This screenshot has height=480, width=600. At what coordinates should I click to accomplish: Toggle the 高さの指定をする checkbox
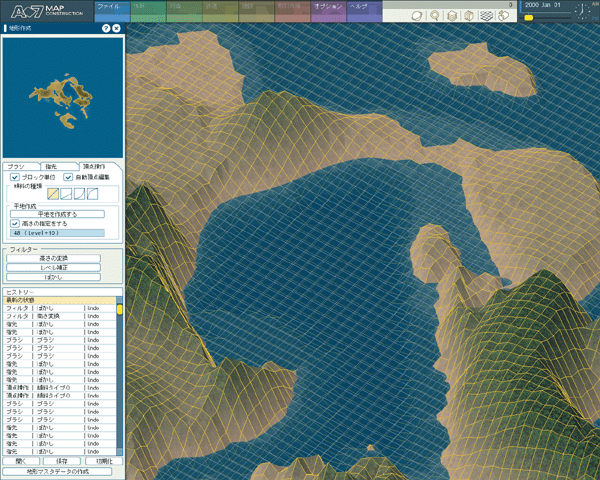pos(15,223)
